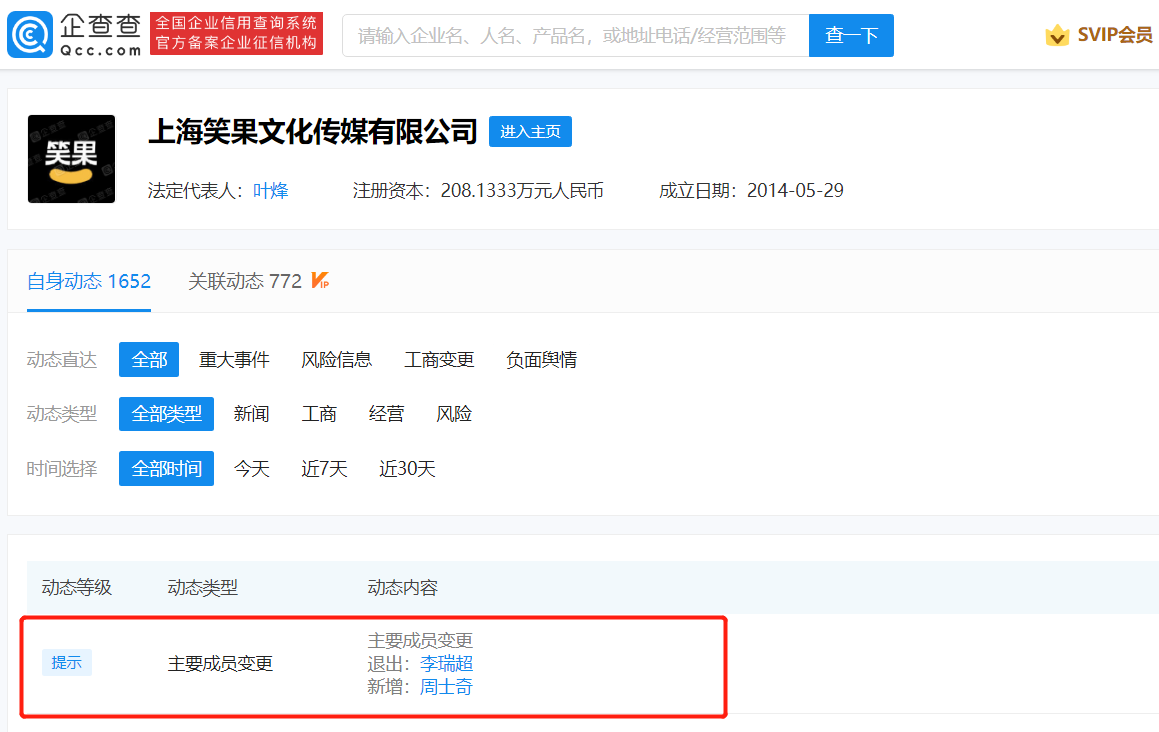Click the Qcc.com logo icon
The image size is (1159, 732).
[x=30, y=35]
